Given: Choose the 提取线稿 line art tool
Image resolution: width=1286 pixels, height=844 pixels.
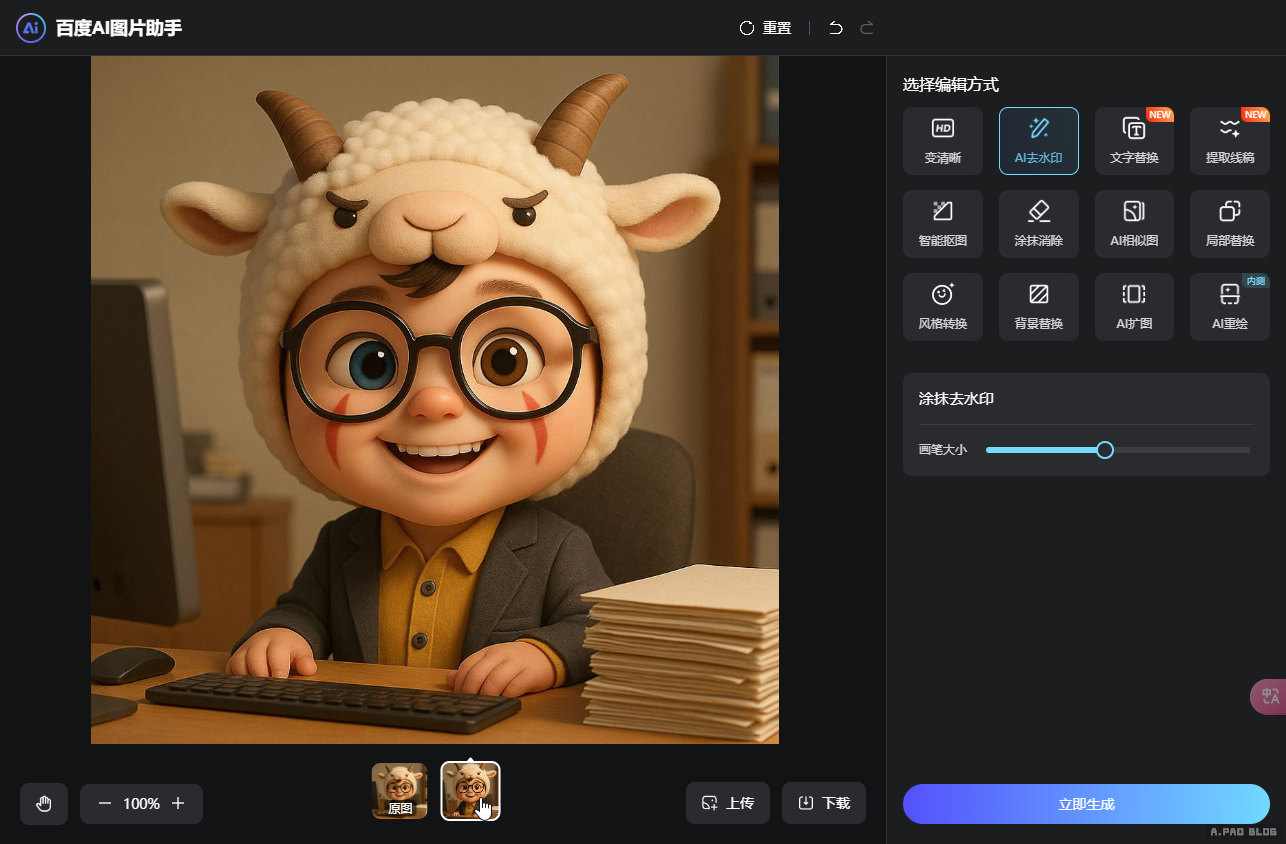Looking at the screenshot, I should (1229, 141).
